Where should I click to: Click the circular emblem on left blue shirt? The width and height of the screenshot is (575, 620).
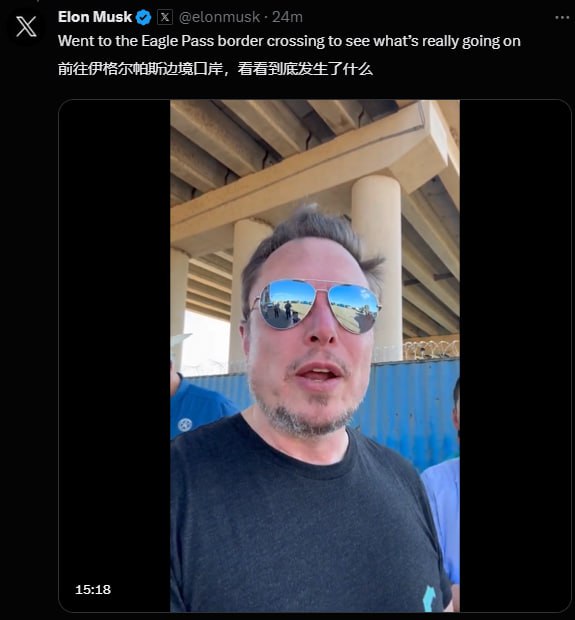tap(185, 425)
